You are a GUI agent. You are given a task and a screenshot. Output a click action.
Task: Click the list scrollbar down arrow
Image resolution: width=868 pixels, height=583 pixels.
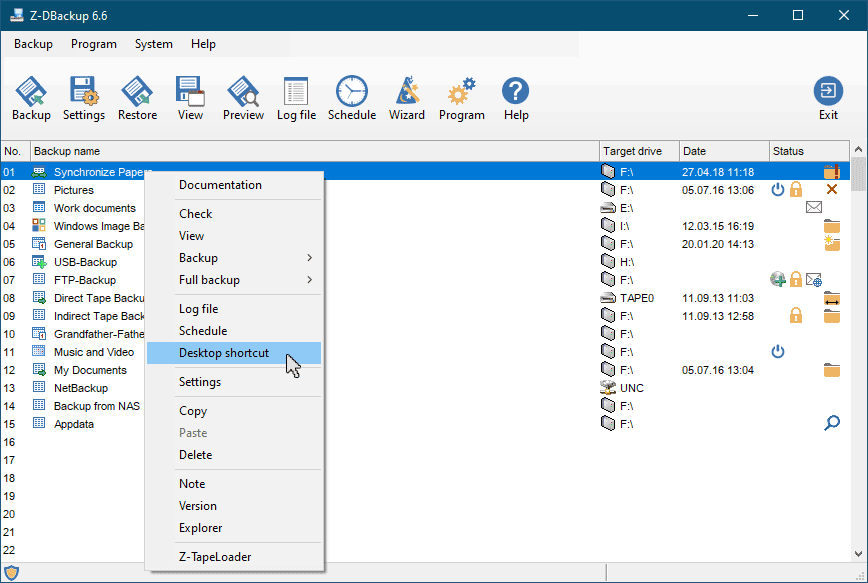pos(858,554)
